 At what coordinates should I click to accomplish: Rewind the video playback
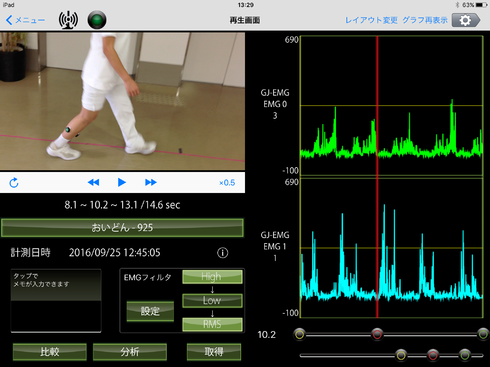(93, 182)
